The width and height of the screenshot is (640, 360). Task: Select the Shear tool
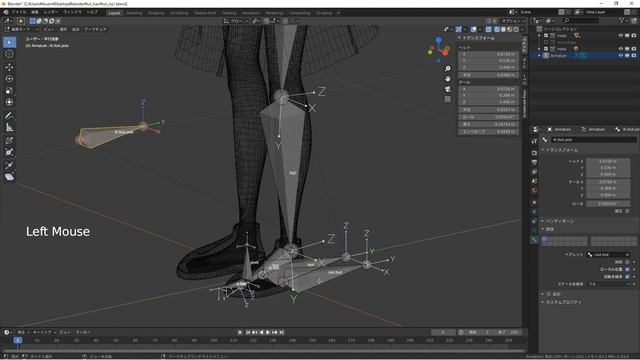9,177
